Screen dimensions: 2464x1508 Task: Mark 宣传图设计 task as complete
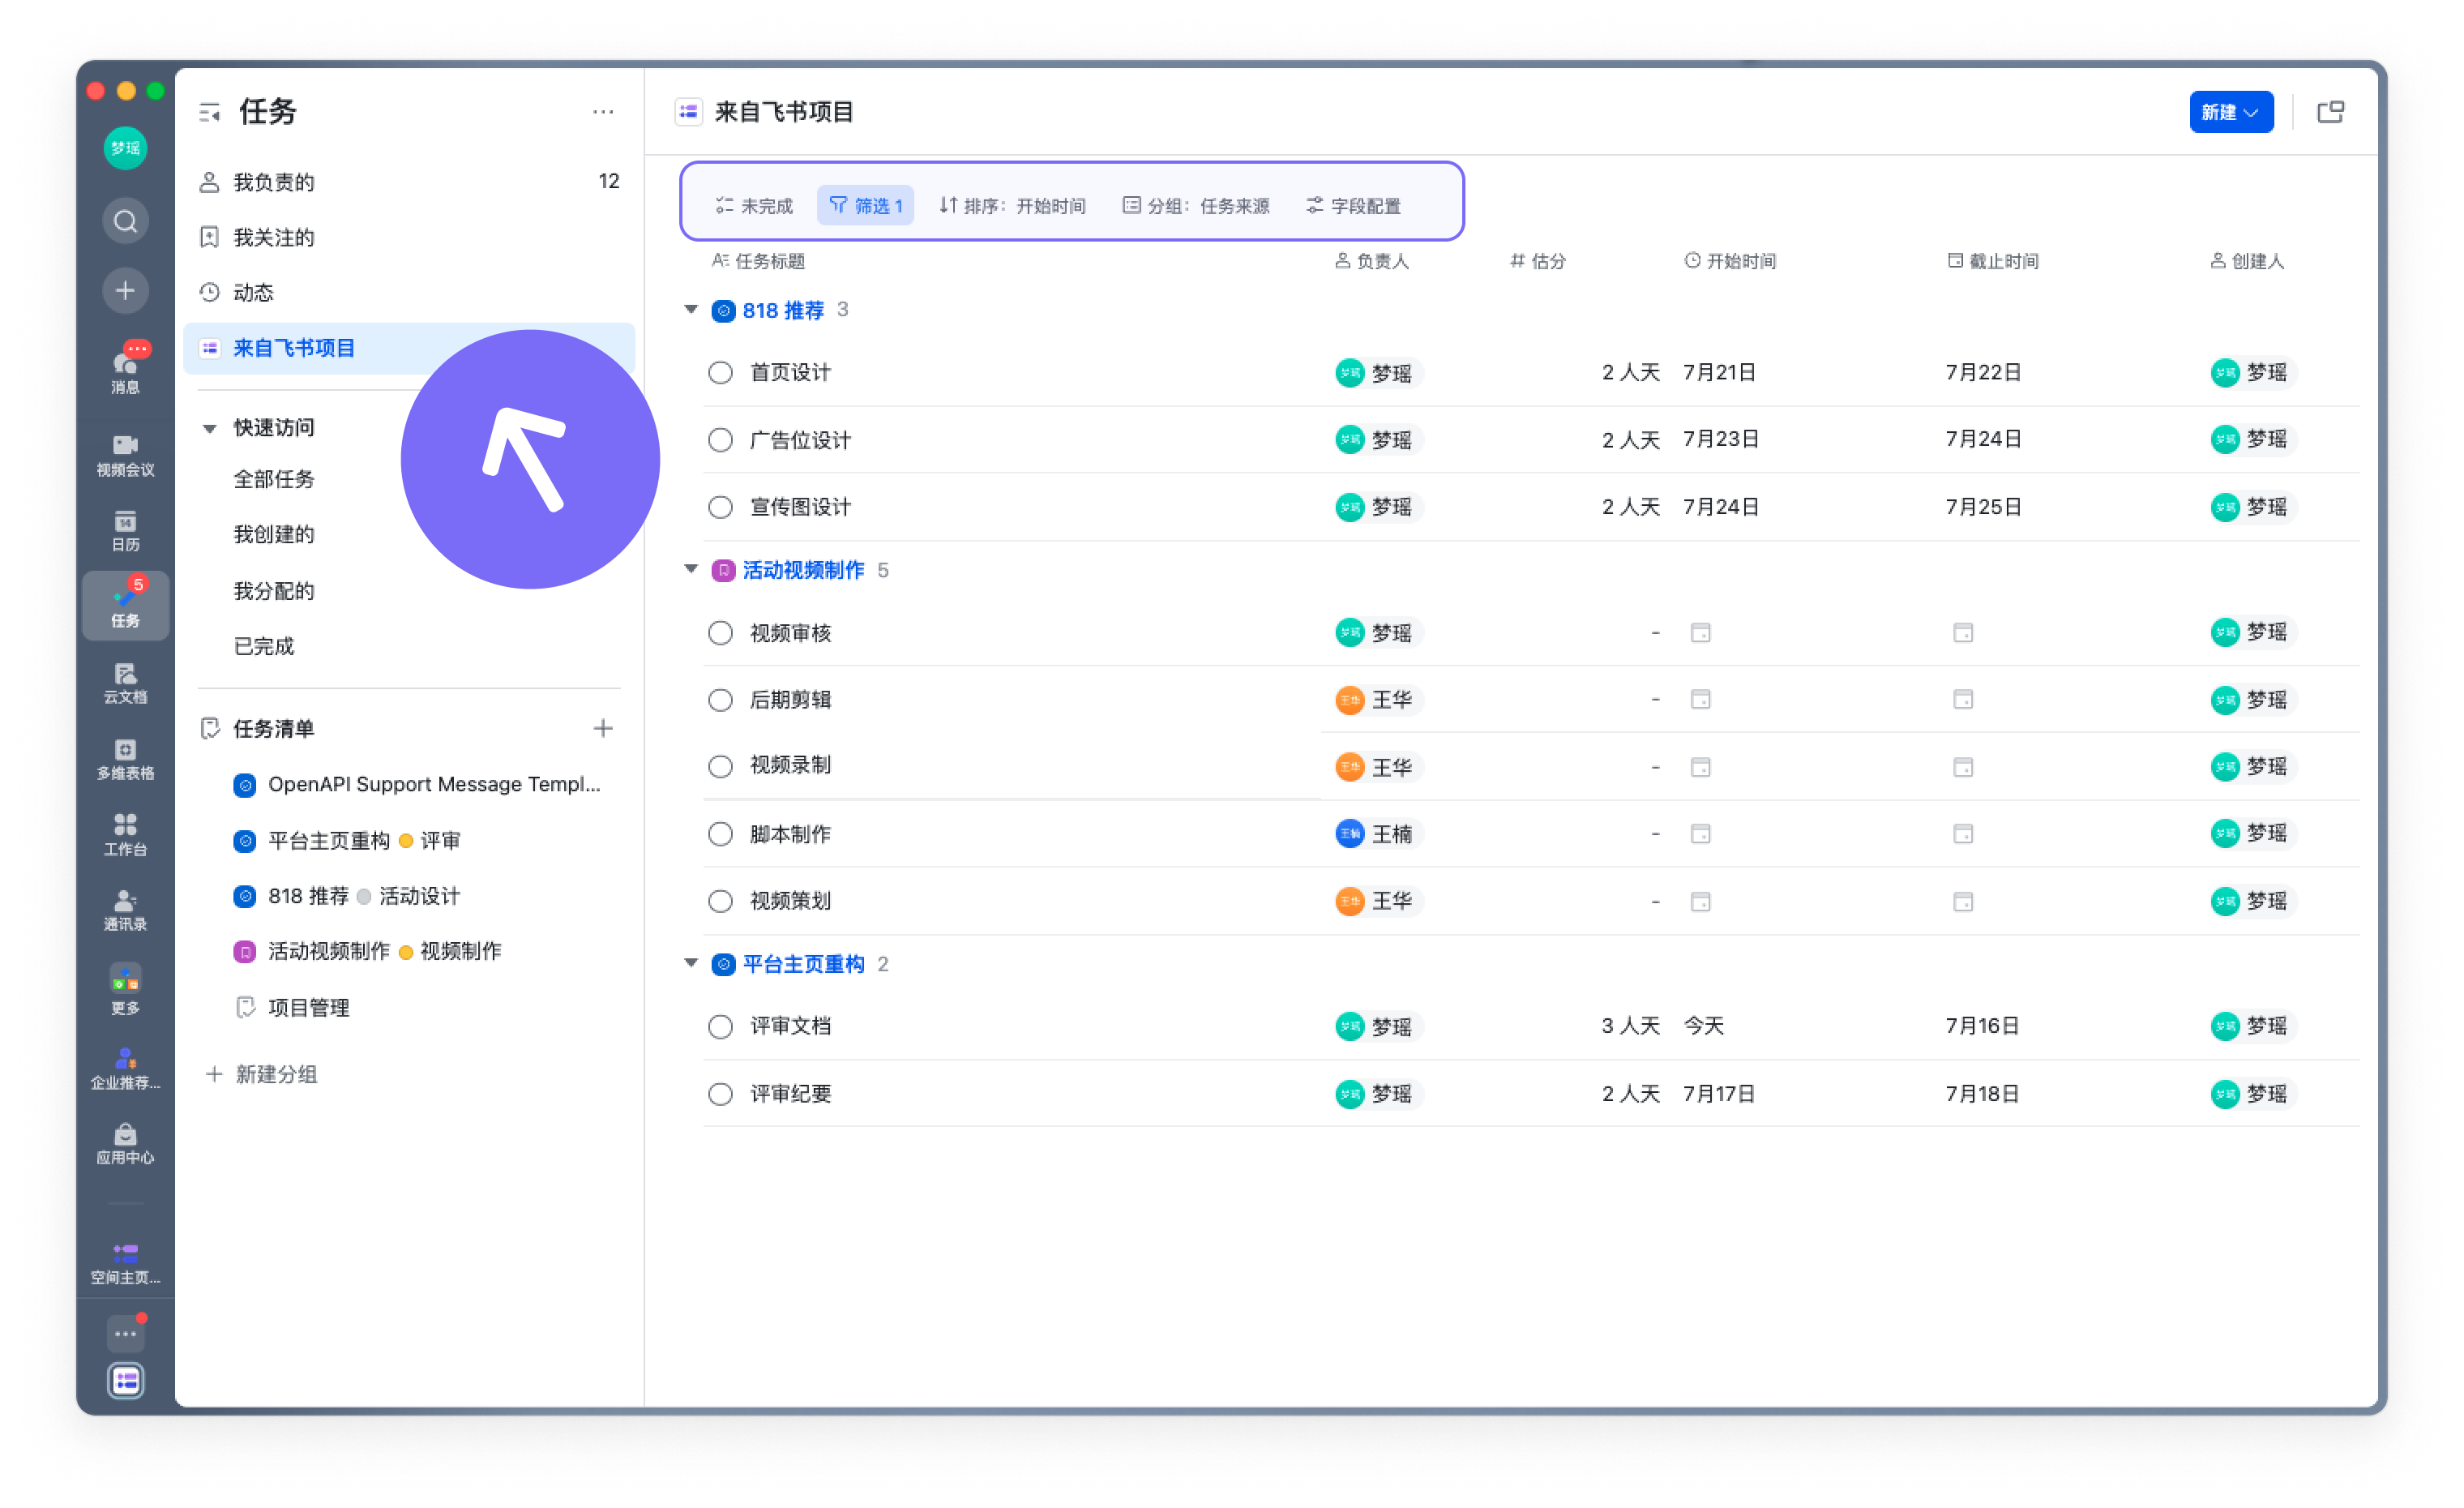[720, 506]
